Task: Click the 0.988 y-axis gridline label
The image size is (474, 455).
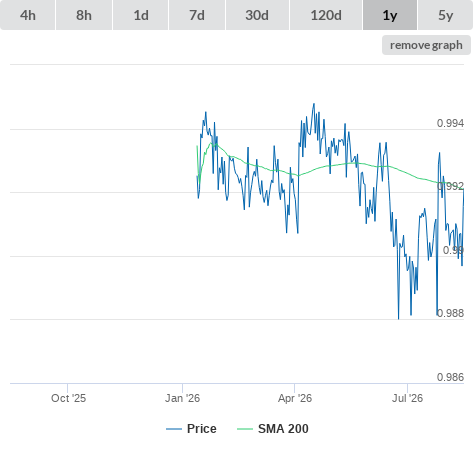Action: tap(450, 313)
